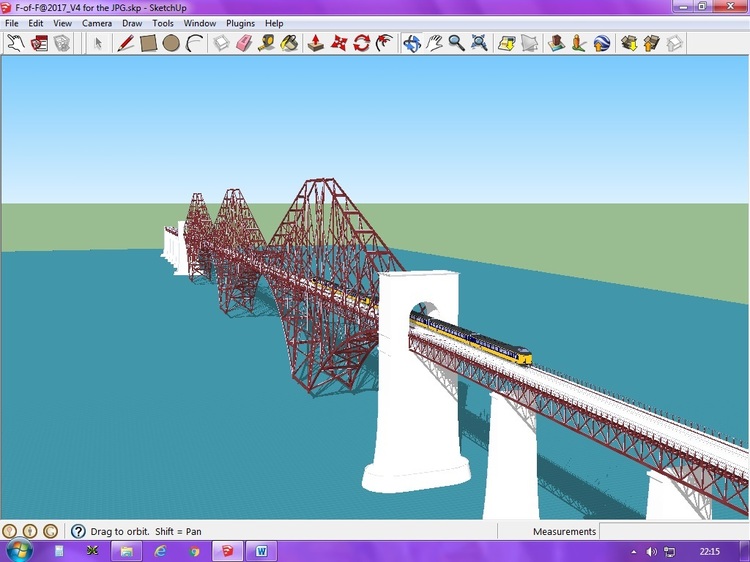
Task: Open Microsoft Word from the taskbar
Action: 261,551
